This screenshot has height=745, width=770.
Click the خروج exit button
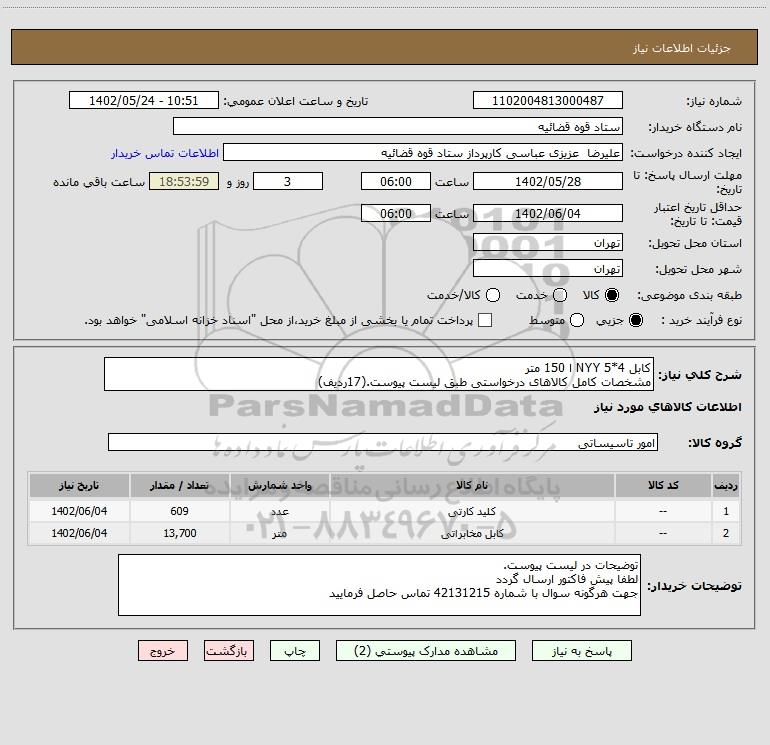coord(163,651)
